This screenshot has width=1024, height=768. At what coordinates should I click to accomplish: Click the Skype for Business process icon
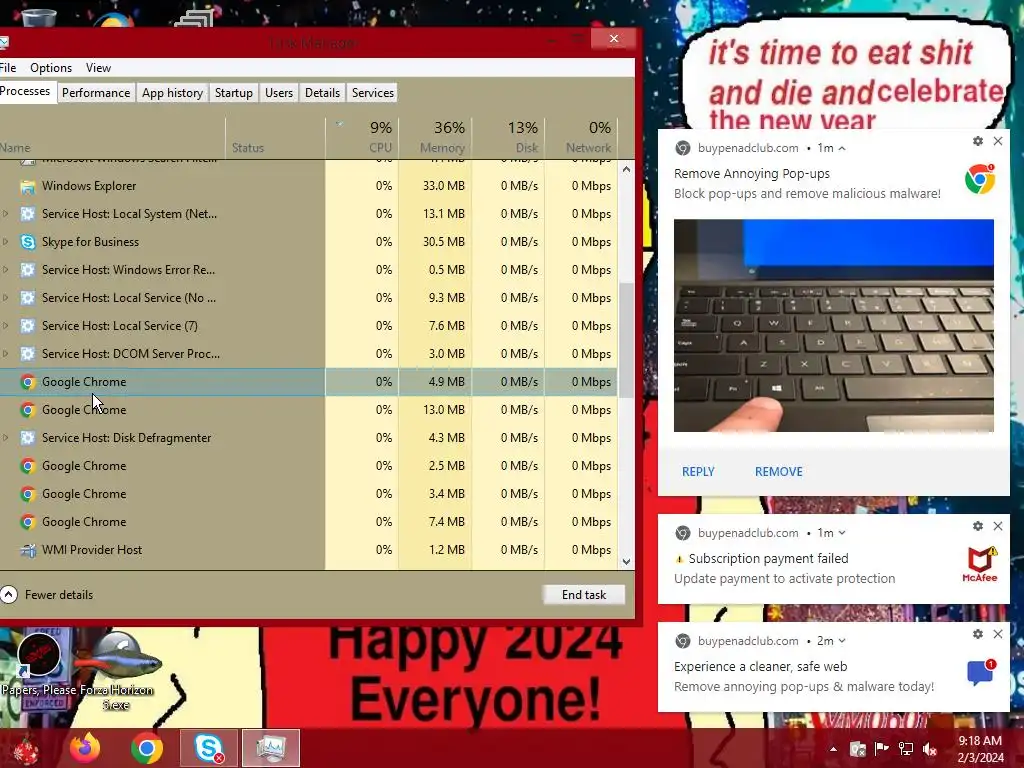pos(27,242)
